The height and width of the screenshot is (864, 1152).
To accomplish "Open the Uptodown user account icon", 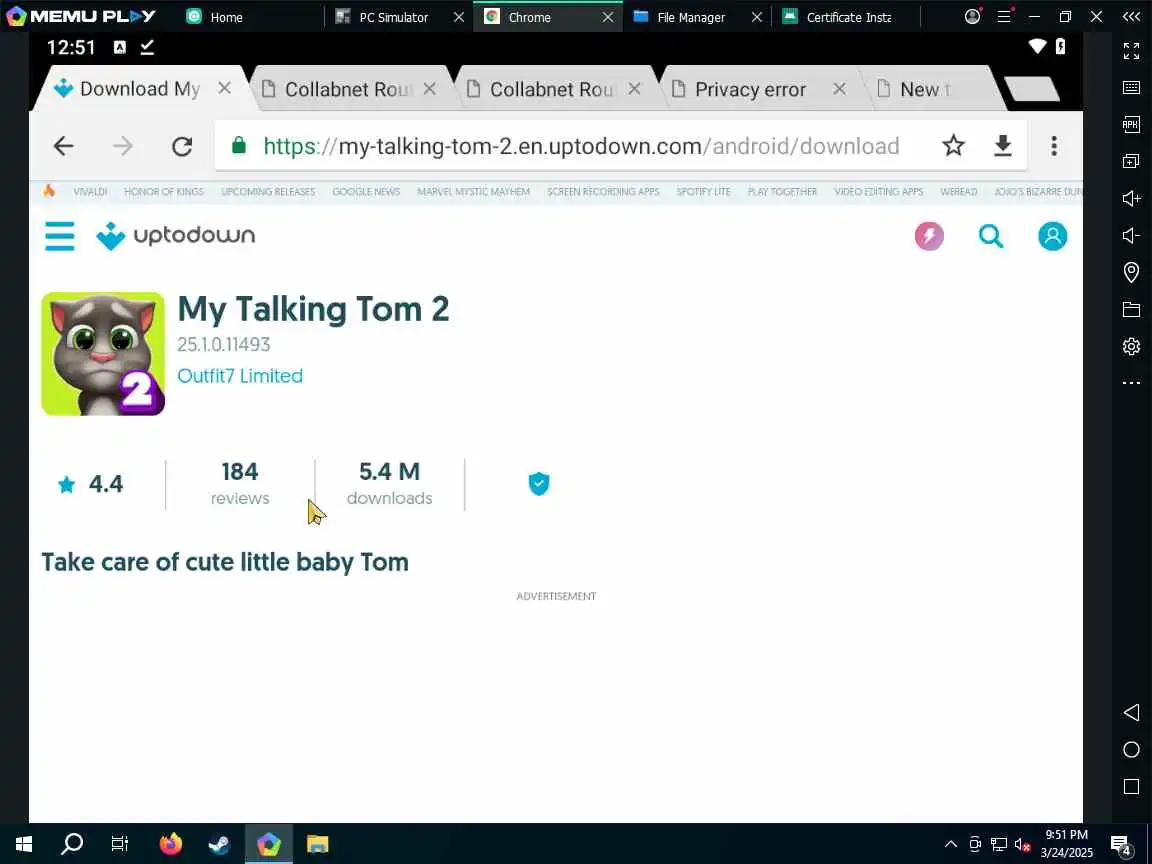I will (x=1052, y=236).
